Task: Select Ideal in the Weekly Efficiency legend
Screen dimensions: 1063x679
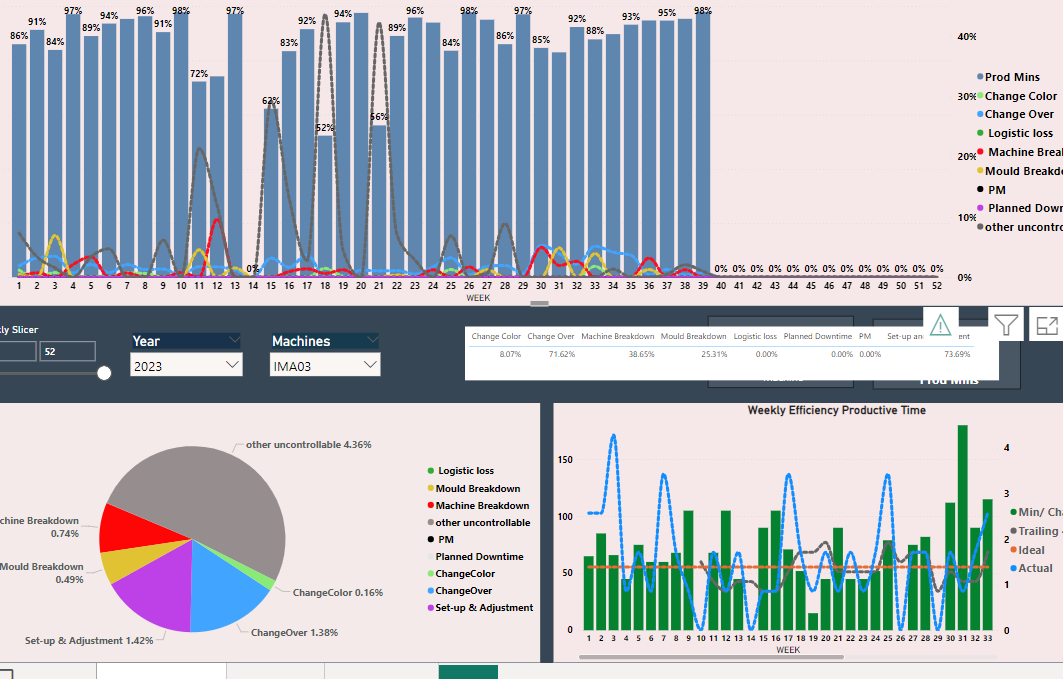Action: click(1030, 550)
